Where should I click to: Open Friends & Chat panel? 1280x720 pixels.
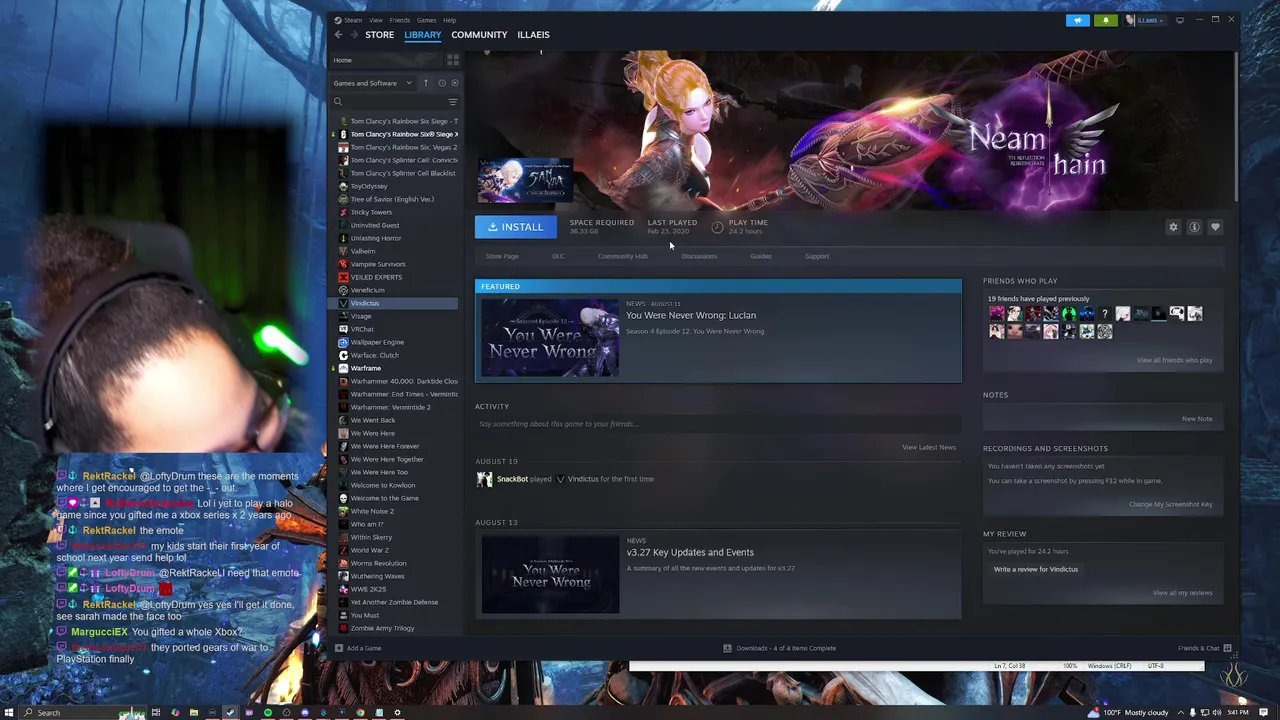[x=1204, y=648]
